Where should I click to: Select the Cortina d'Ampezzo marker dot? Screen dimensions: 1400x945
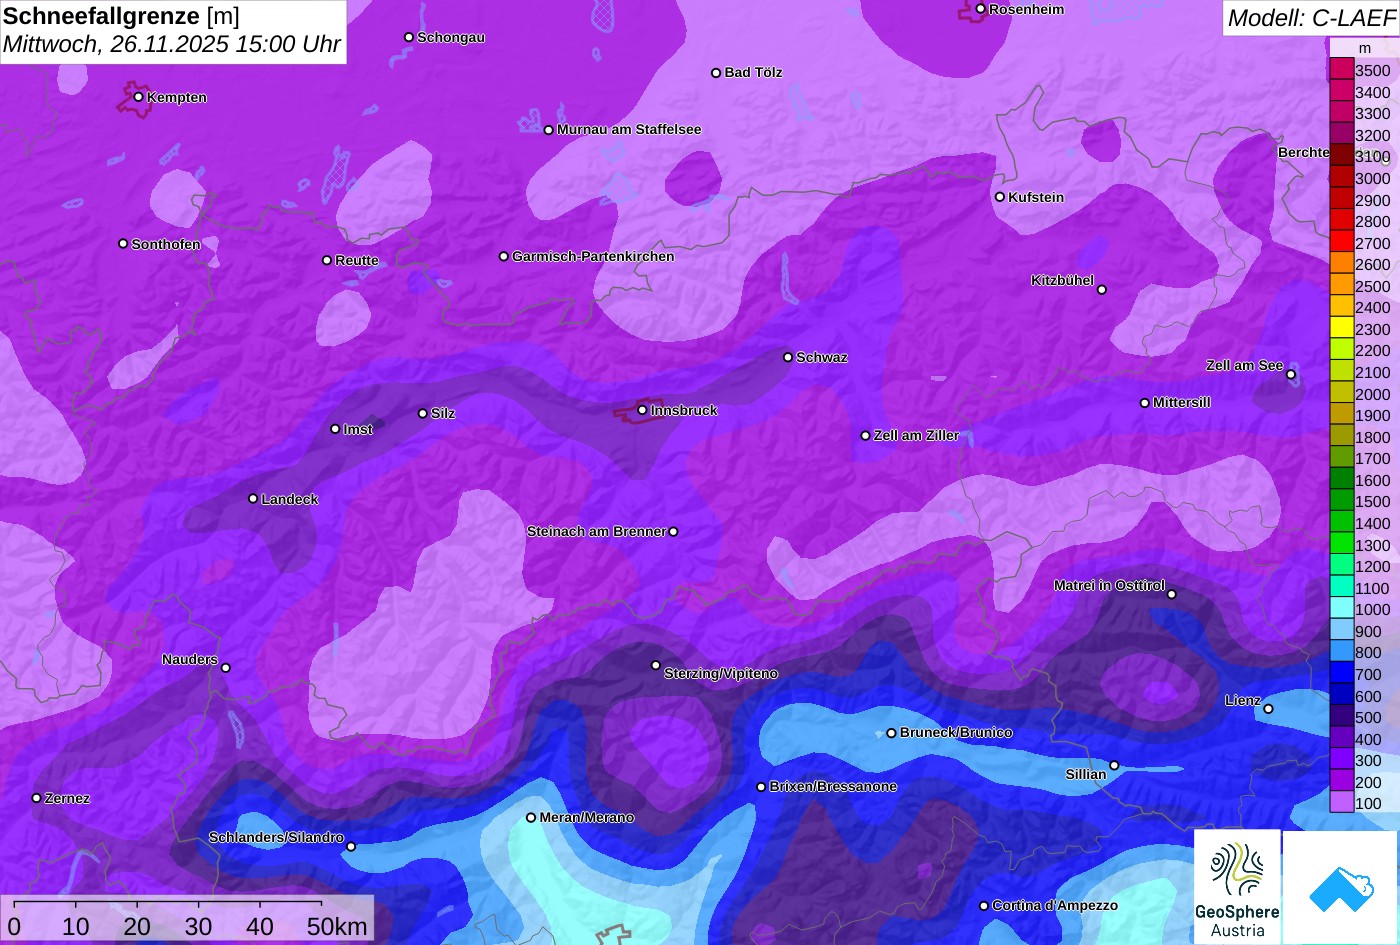pos(983,906)
